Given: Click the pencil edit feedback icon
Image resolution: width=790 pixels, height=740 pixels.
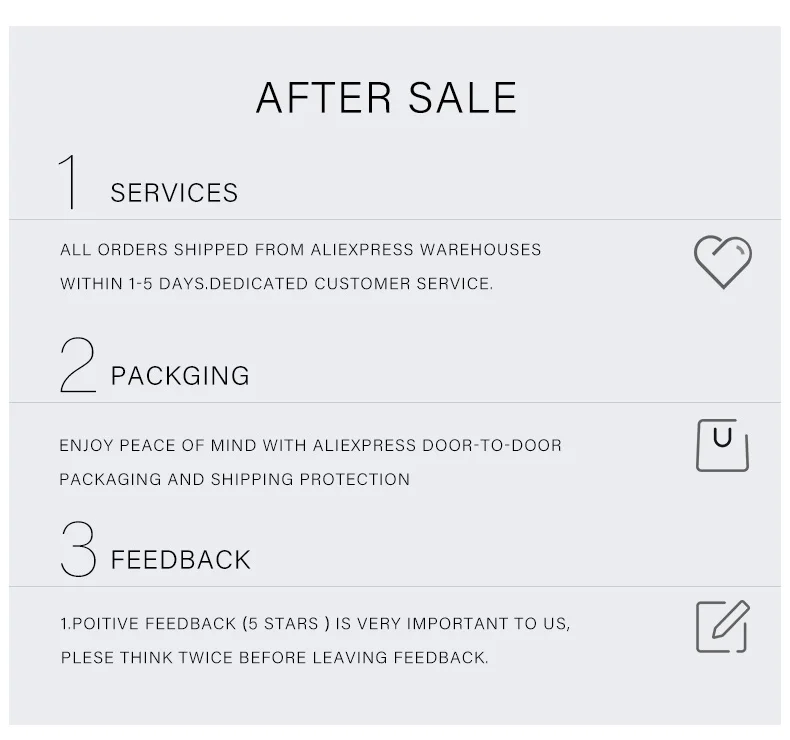Looking at the screenshot, I should [x=722, y=626].
